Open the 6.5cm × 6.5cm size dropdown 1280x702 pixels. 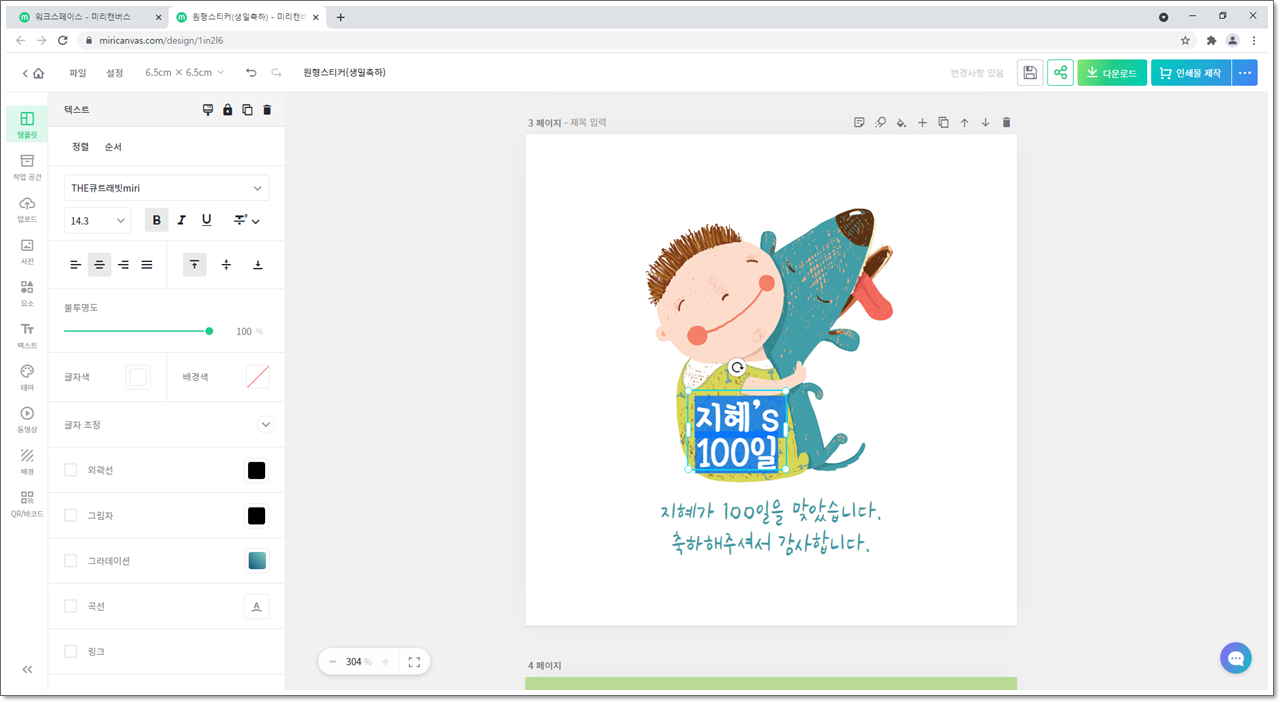(185, 73)
